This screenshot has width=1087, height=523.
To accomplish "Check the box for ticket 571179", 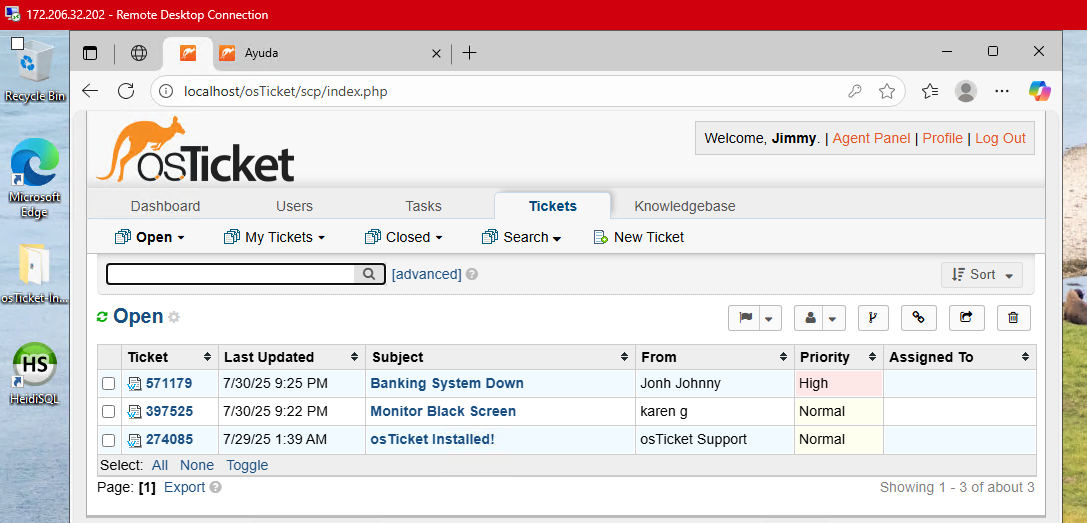I will coord(108,384).
